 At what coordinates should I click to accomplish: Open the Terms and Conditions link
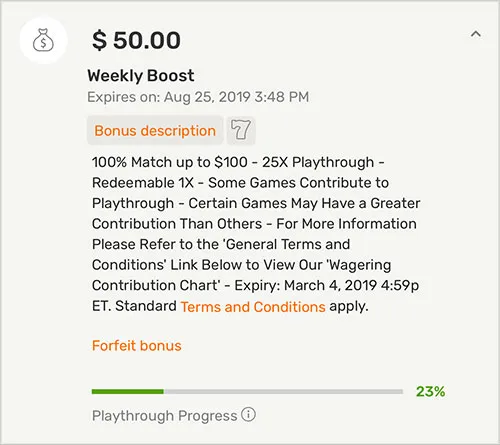253,306
